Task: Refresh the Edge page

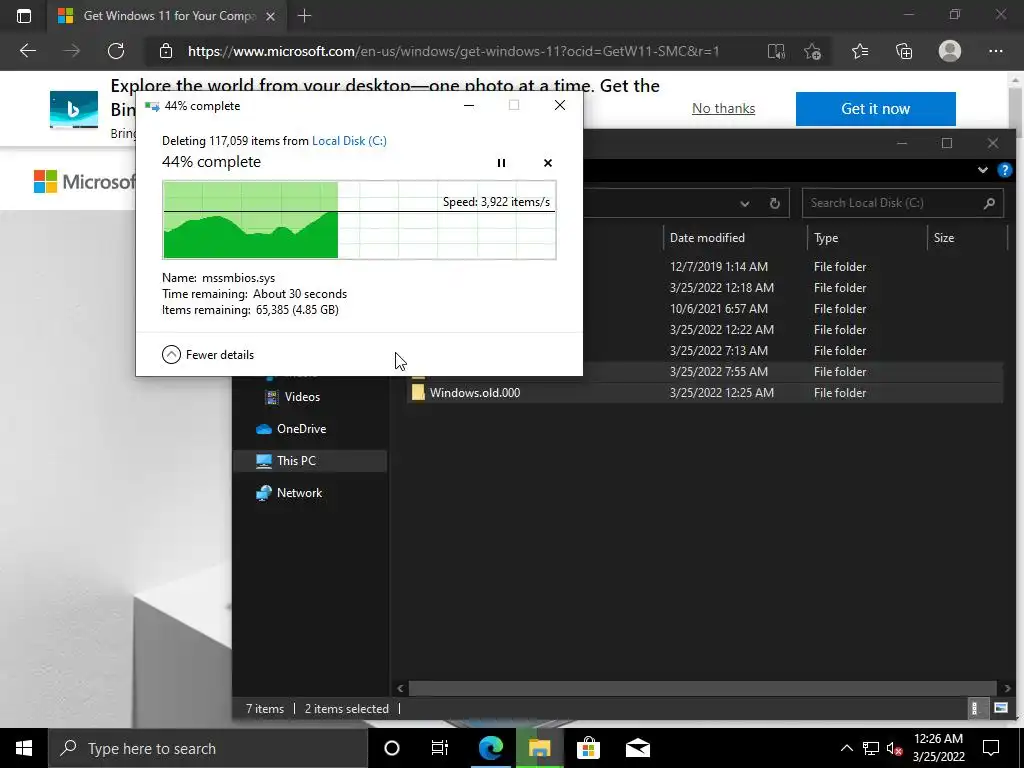Action: tap(116, 51)
